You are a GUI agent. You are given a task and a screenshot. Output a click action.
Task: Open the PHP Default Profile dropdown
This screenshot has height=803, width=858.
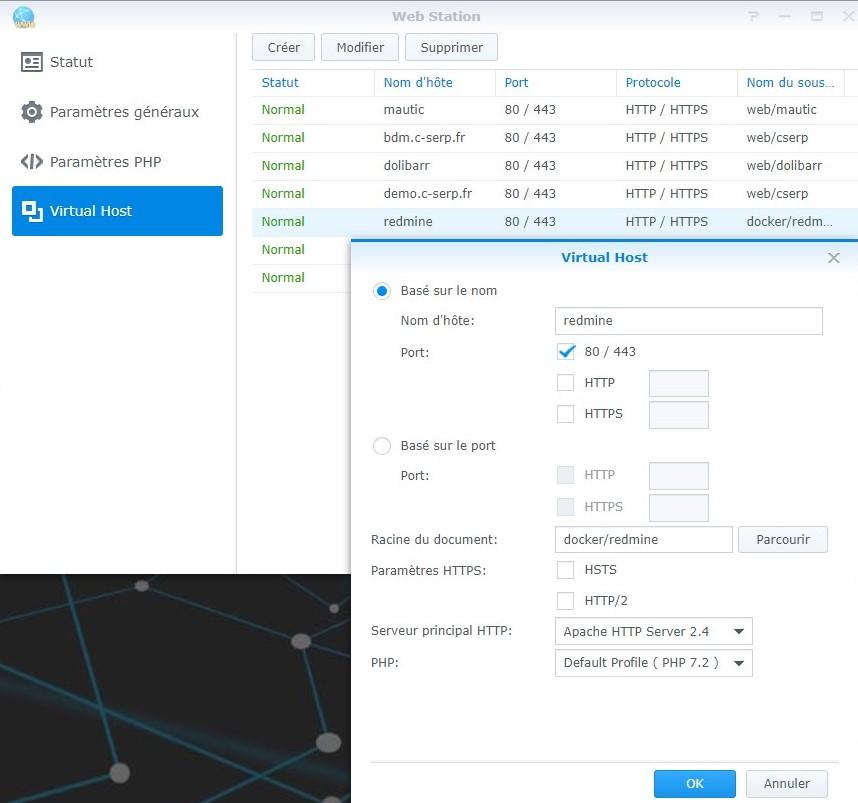(x=653, y=662)
